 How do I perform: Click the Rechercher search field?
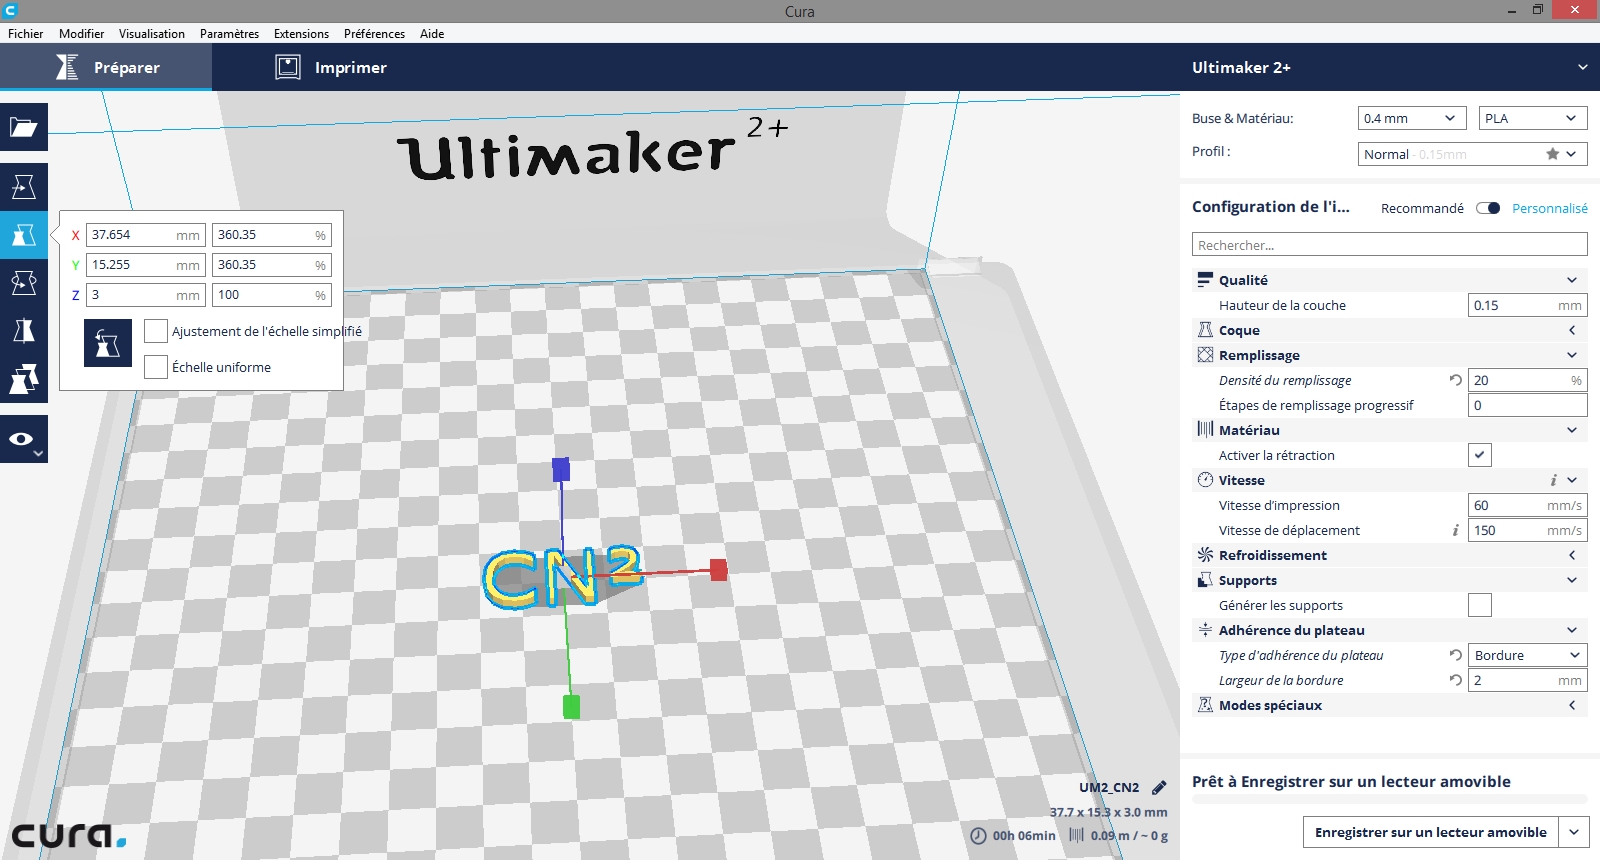1389,245
